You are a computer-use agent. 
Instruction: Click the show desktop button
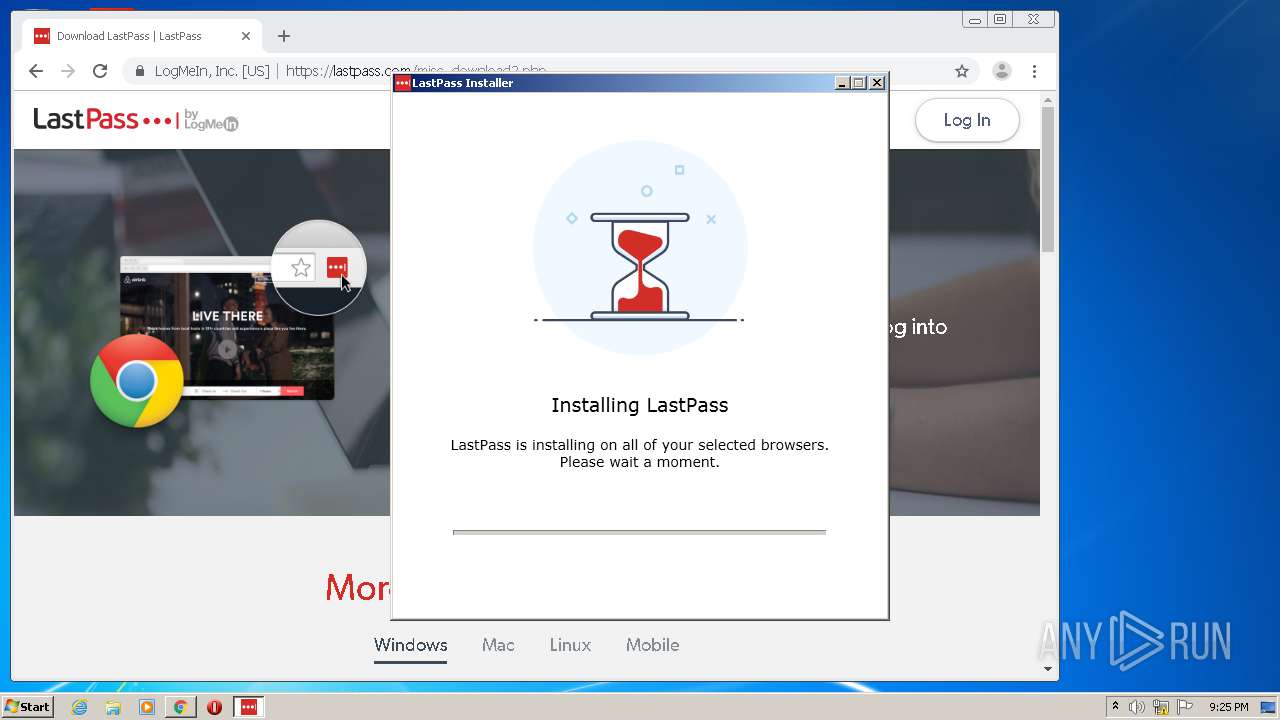click(x=1270, y=707)
